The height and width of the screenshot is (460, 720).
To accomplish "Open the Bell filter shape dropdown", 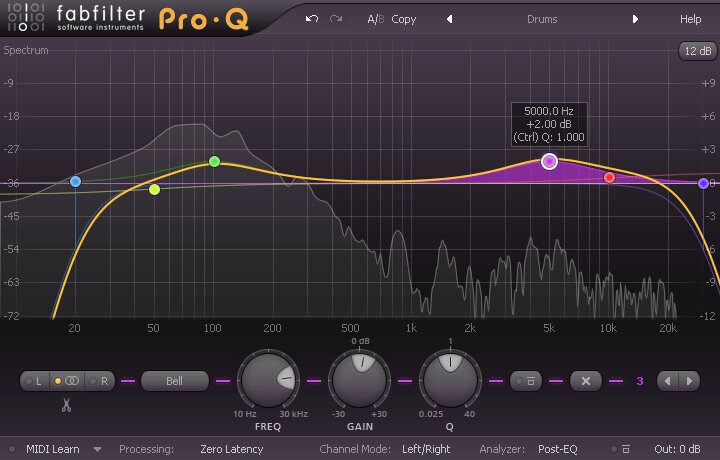I will coord(174,381).
